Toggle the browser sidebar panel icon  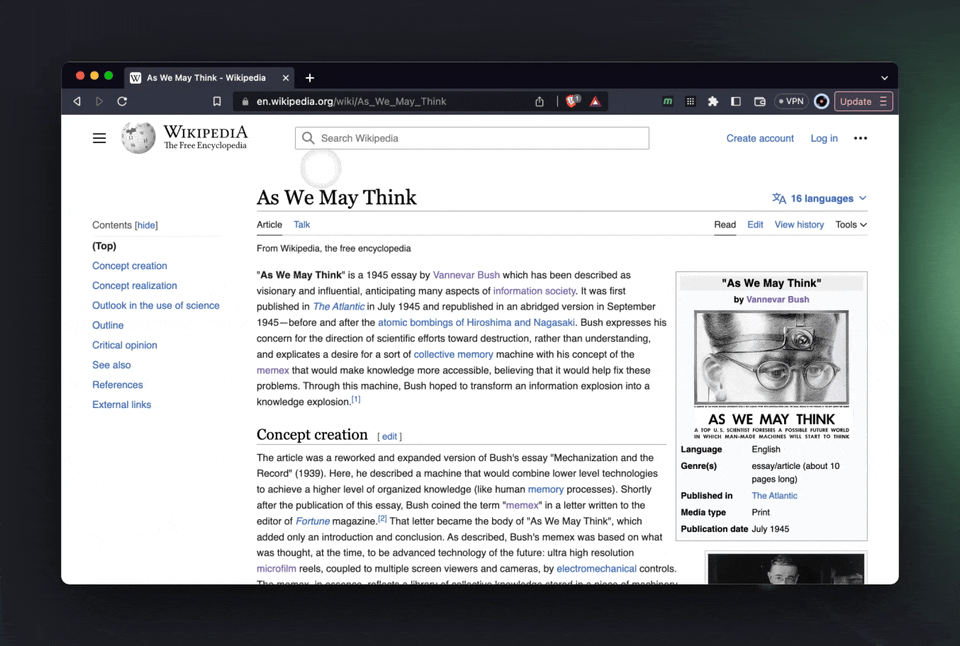(736, 101)
